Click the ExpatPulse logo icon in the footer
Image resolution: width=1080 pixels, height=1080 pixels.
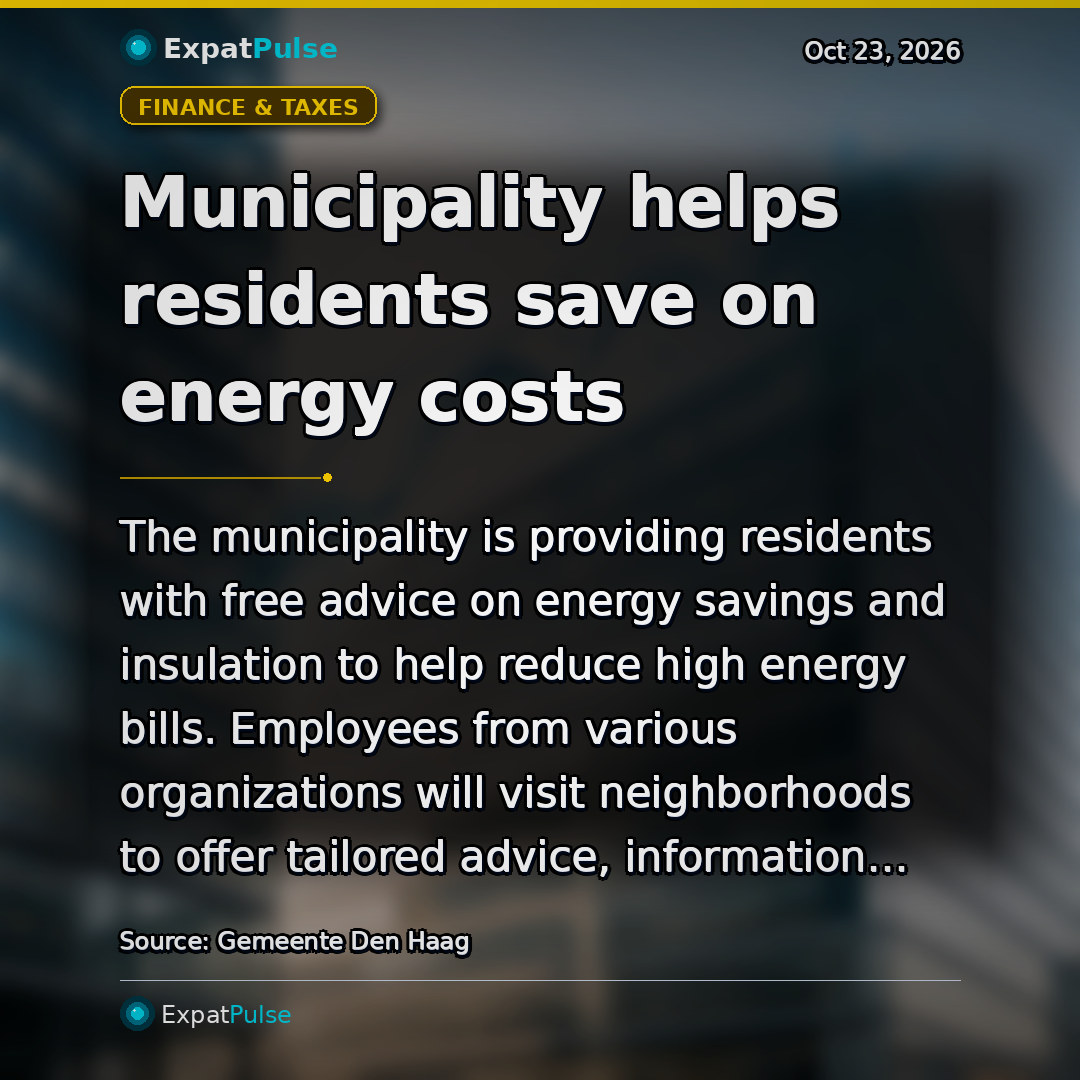pyautogui.click(x=137, y=1014)
